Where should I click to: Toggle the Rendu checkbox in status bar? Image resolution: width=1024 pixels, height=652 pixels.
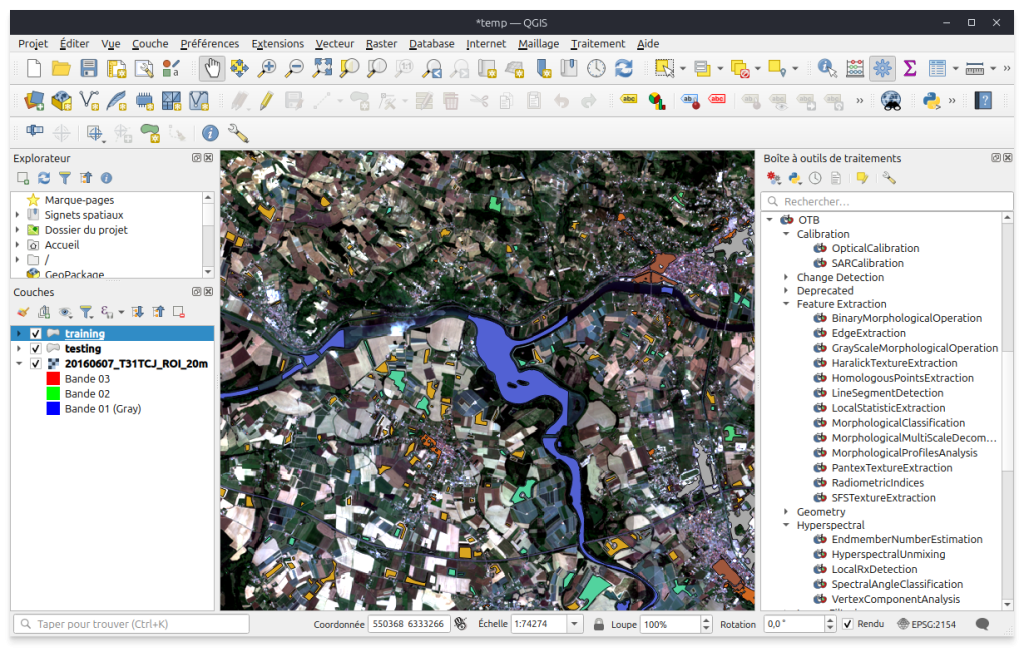848,624
